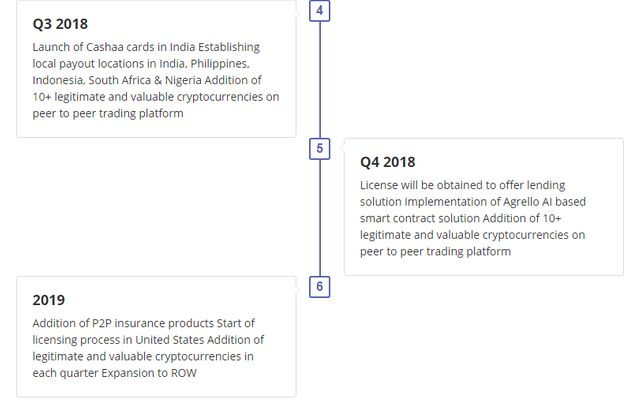The height and width of the screenshot is (406, 640).
Task: Click 'peer to peer trading platform' in Q3 card
Action: click(x=108, y=113)
